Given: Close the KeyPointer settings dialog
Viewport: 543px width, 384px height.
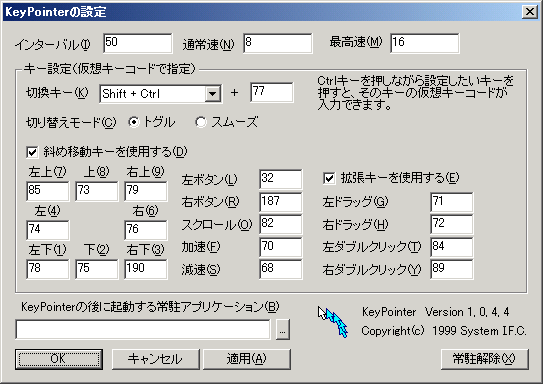Looking at the screenshot, I should coord(530,12).
